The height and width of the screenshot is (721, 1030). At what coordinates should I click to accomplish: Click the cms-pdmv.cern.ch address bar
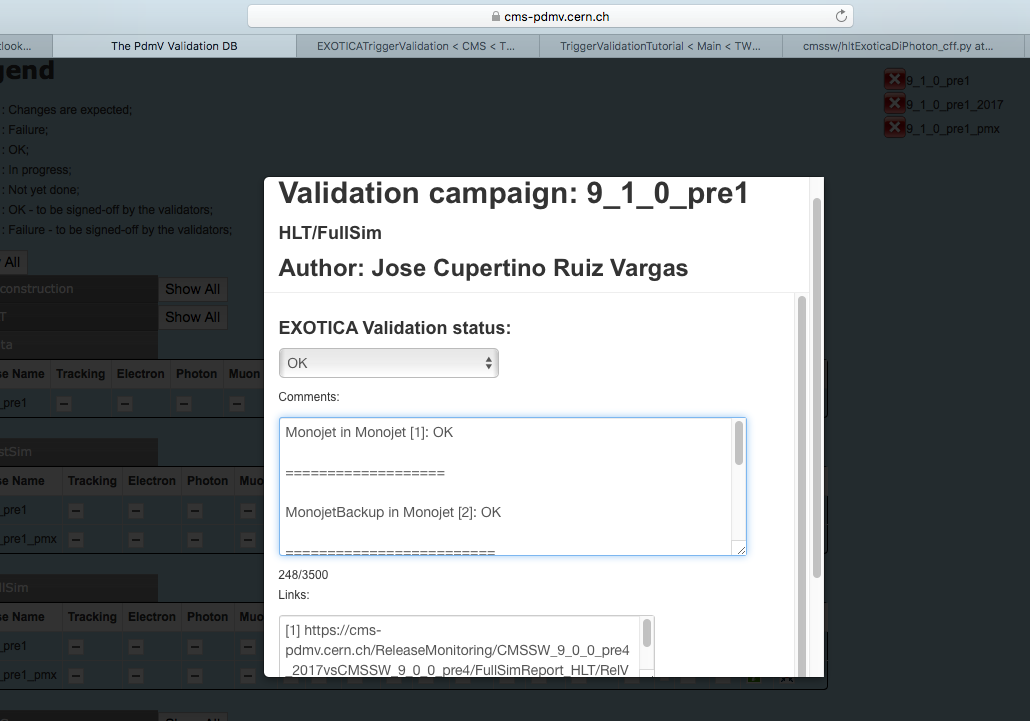(550, 16)
